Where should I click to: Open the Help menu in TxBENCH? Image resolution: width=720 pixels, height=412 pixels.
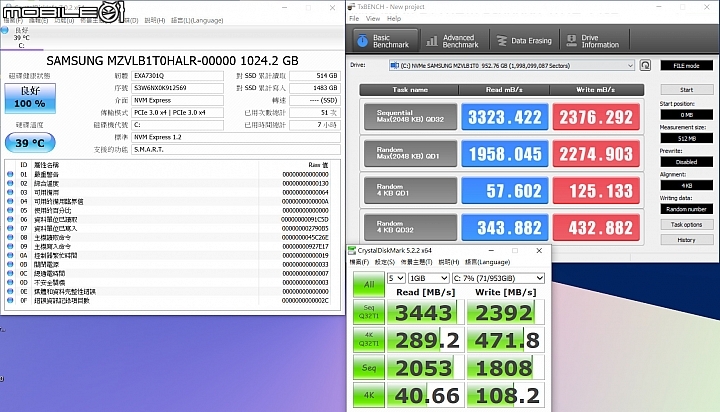click(394, 18)
